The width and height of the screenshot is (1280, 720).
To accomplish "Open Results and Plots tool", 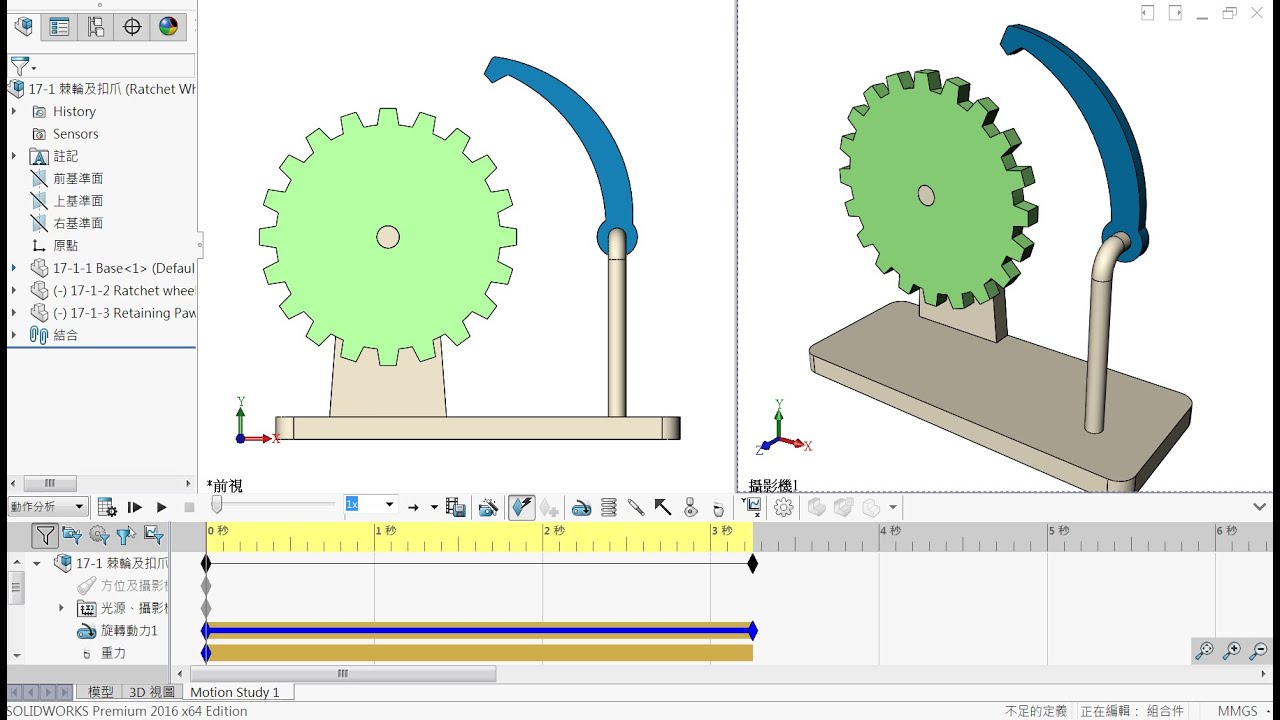I will [753, 508].
